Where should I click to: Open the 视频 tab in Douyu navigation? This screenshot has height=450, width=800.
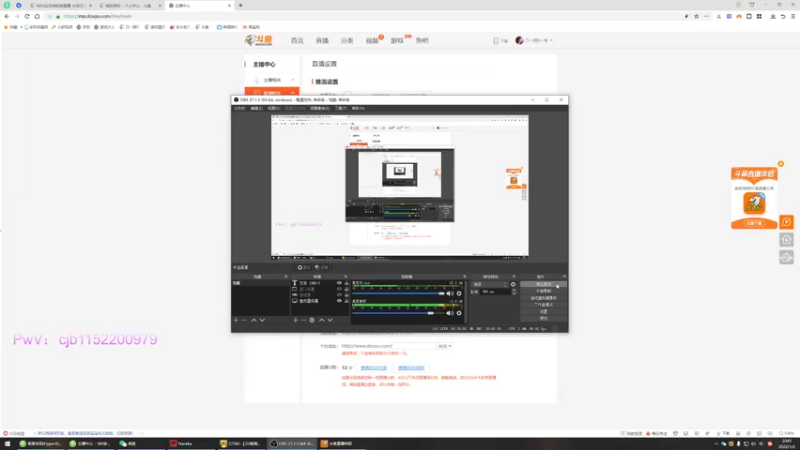click(372, 41)
